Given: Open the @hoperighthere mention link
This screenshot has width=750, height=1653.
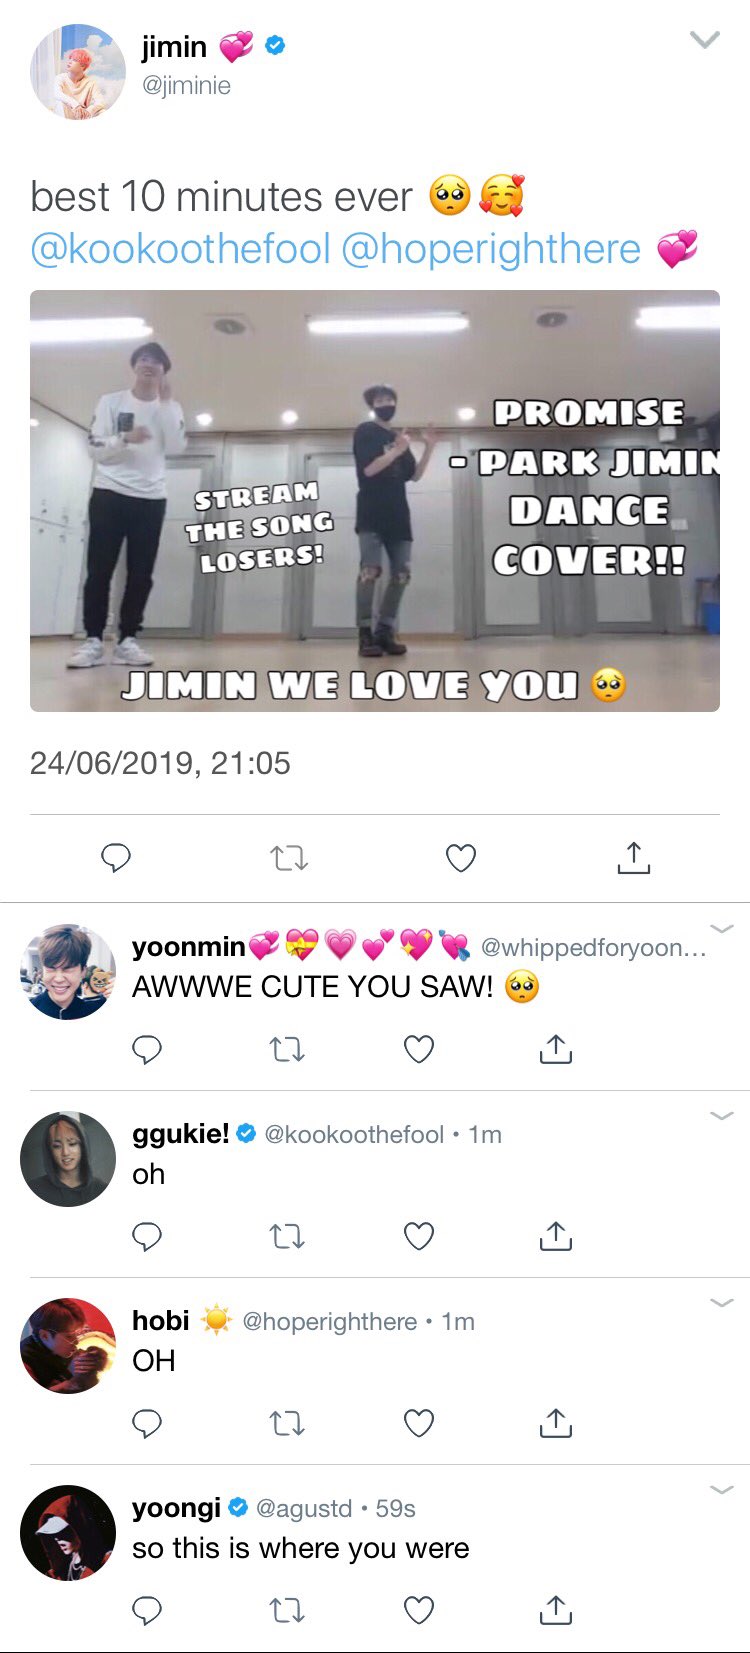Looking at the screenshot, I should click(x=491, y=249).
